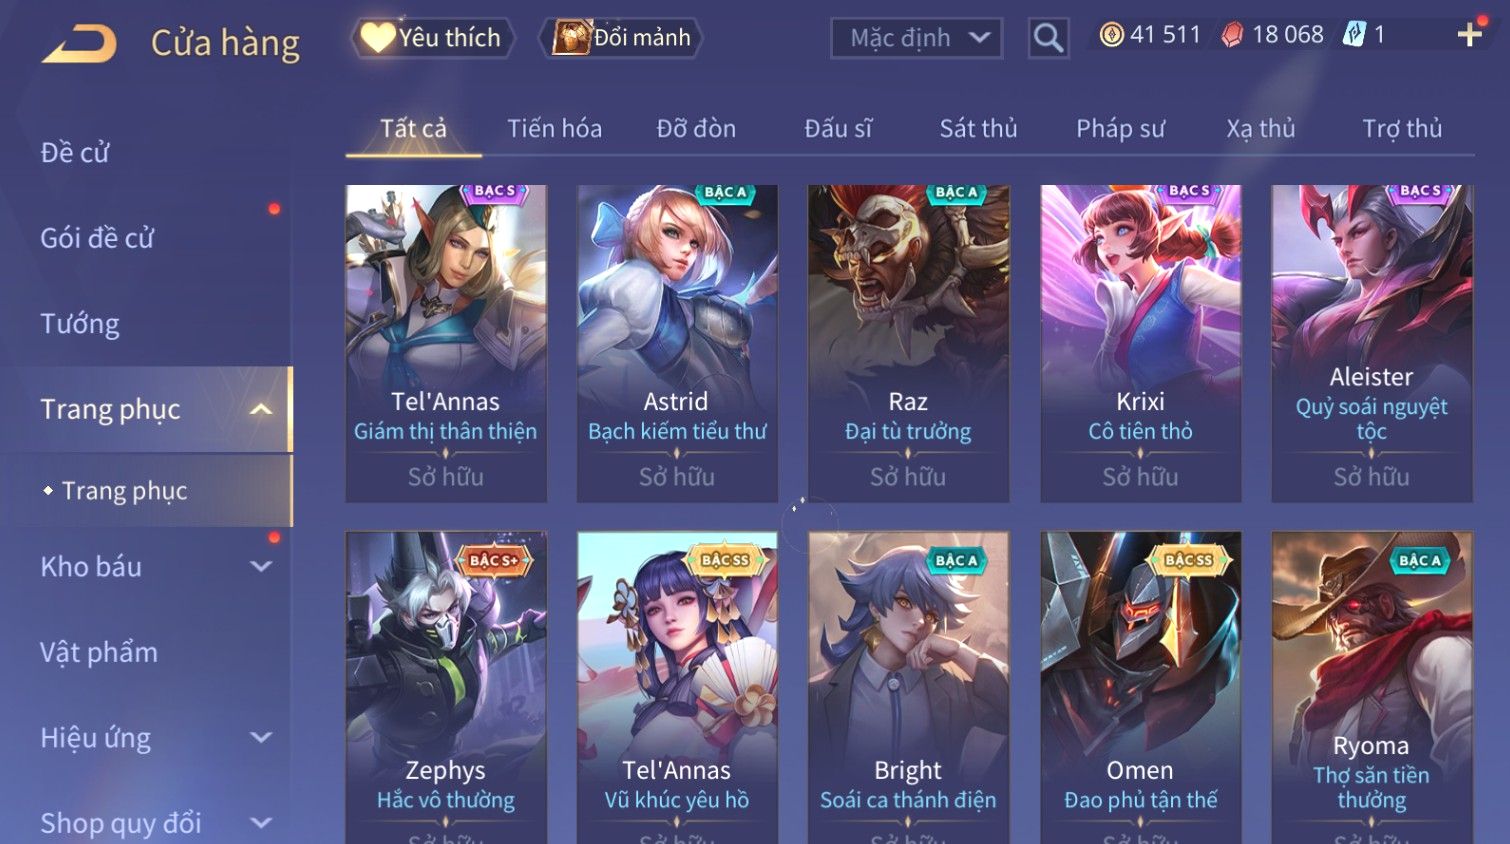The image size is (1510, 844).
Task: Expand the Kho báu sidebar section
Action: [x=261, y=566]
